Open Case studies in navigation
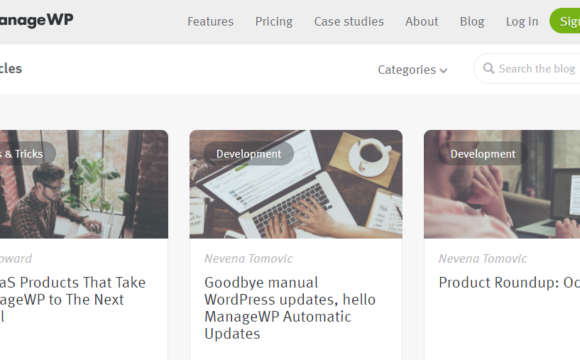 (349, 21)
